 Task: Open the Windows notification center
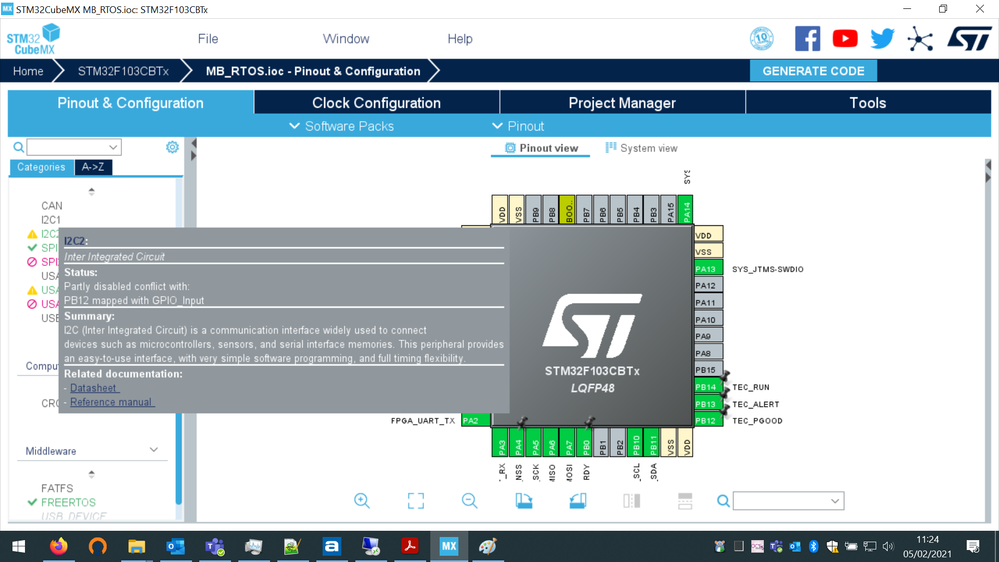[973, 546]
